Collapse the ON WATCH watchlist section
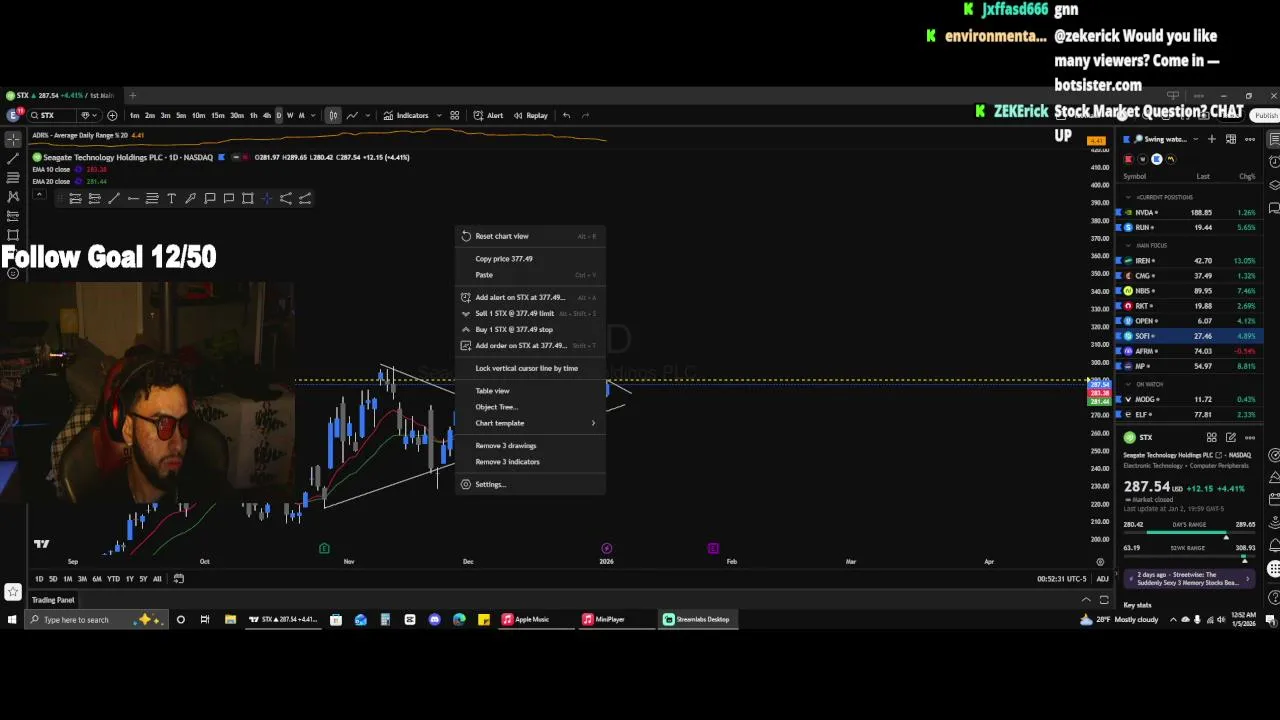Image resolution: width=1280 pixels, height=720 pixels. click(1129, 384)
